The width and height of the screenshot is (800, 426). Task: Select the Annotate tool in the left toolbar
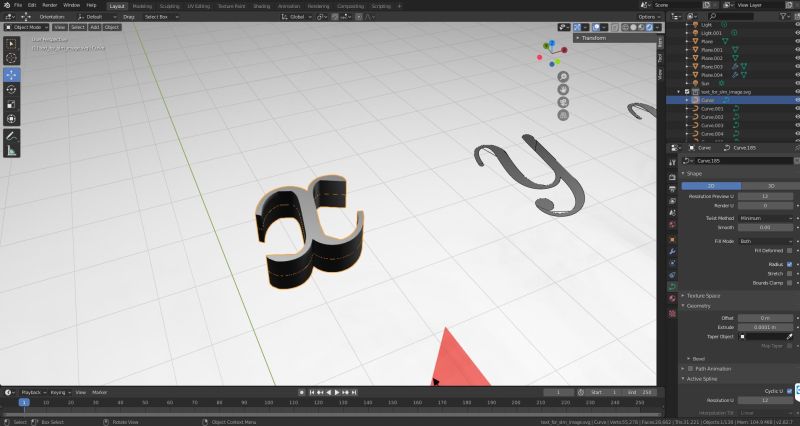[11, 136]
